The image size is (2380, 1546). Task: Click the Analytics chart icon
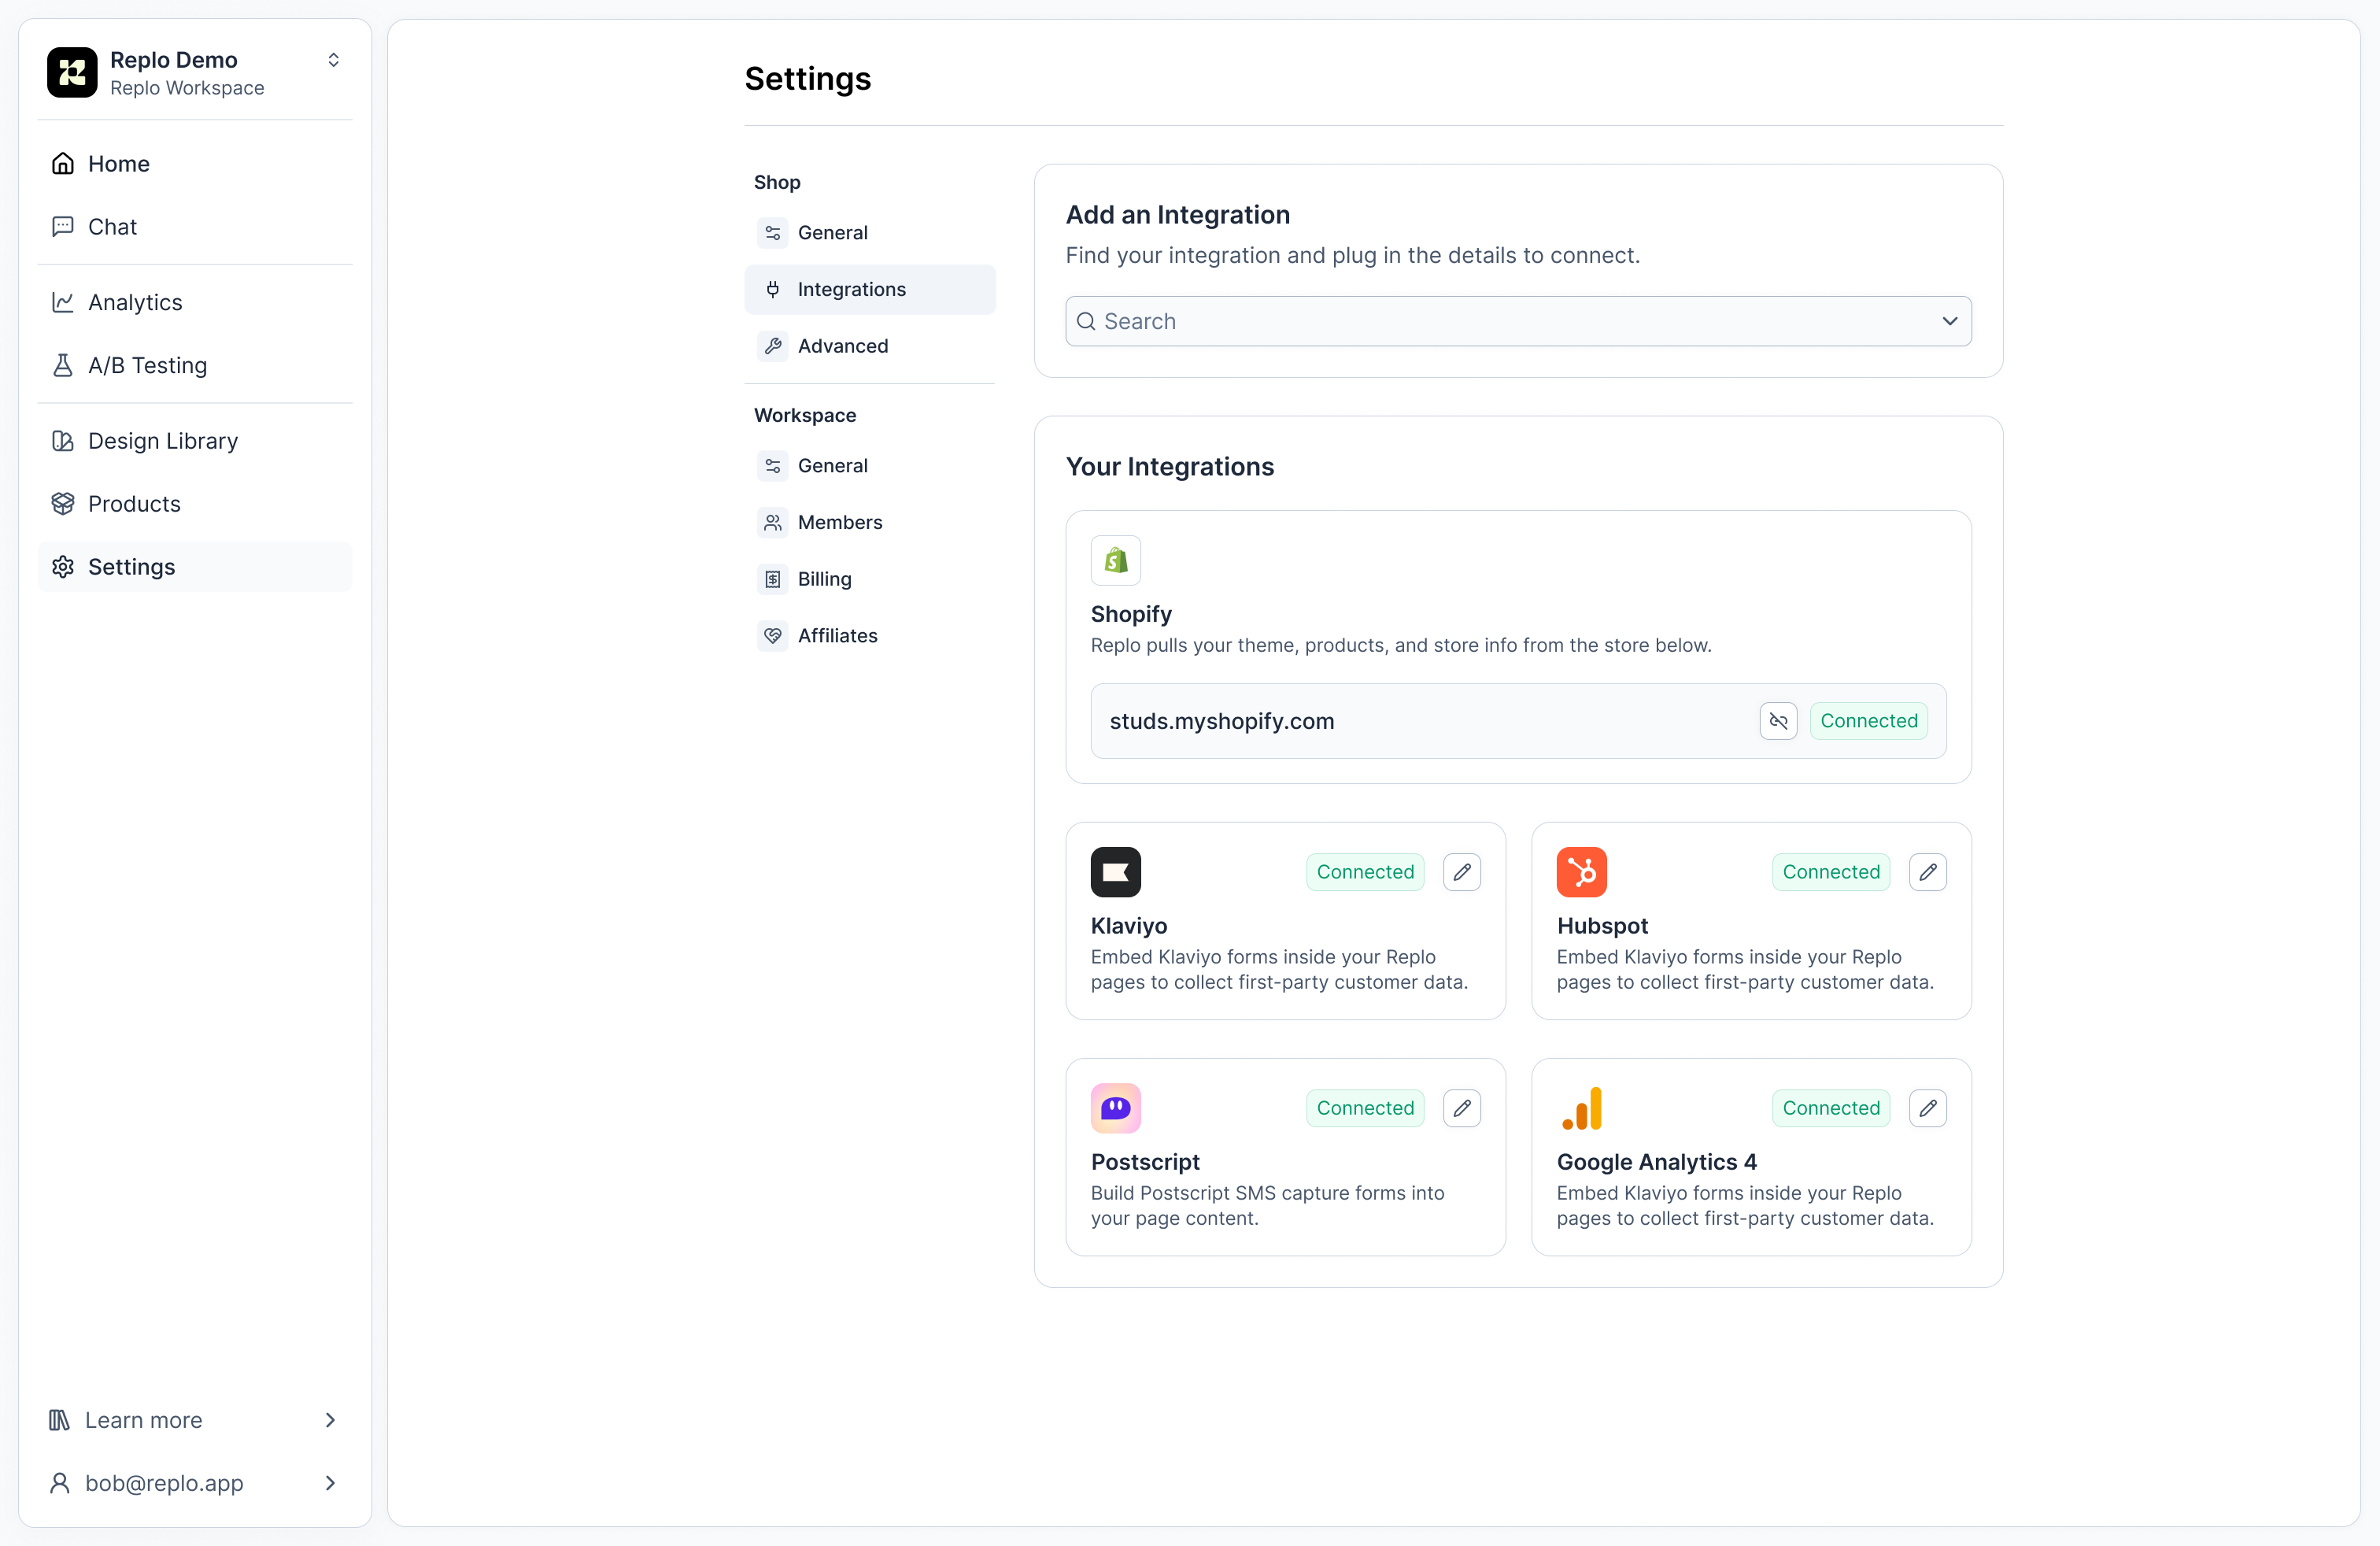pyautogui.click(x=62, y=302)
